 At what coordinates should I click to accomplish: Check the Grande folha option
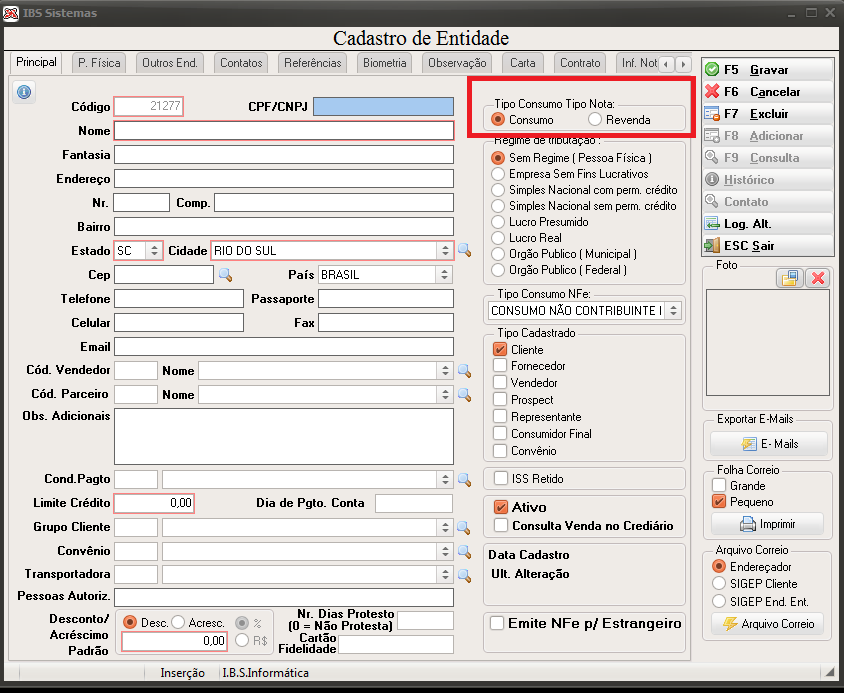coord(719,486)
